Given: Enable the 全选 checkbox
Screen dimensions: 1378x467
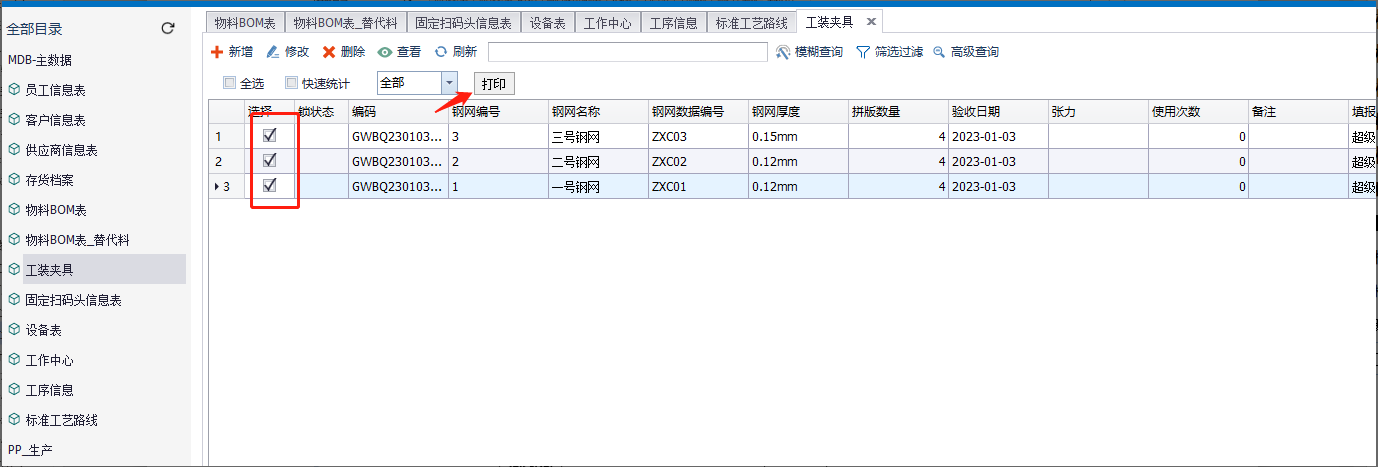Looking at the screenshot, I should click(229, 83).
